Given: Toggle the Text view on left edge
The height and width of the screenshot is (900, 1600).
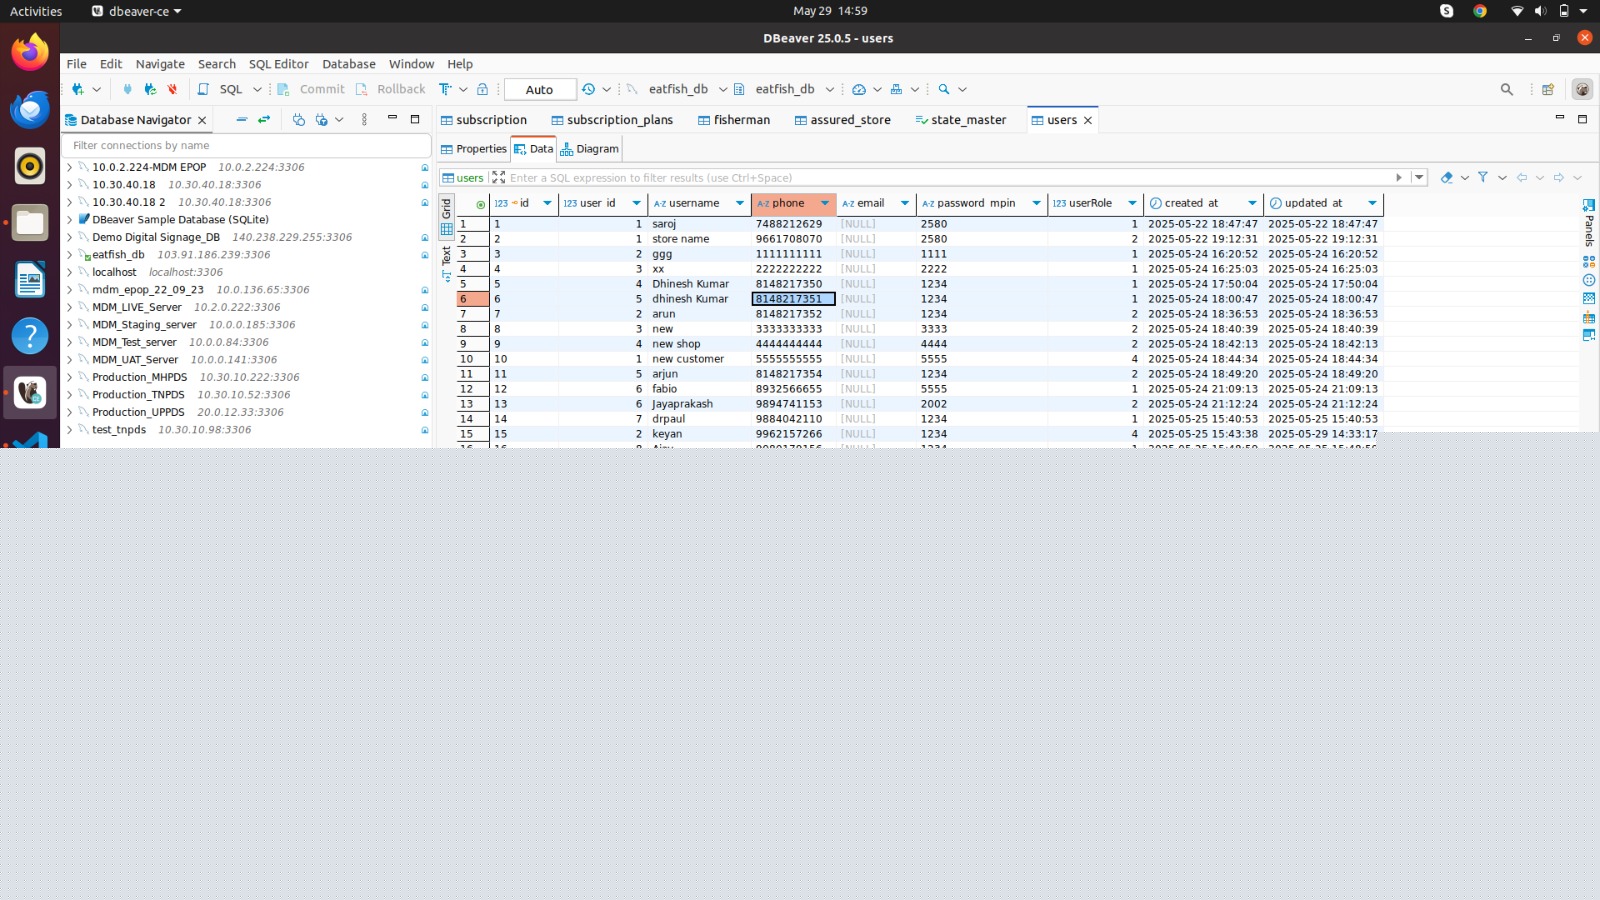Looking at the screenshot, I should click(x=447, y=256).
